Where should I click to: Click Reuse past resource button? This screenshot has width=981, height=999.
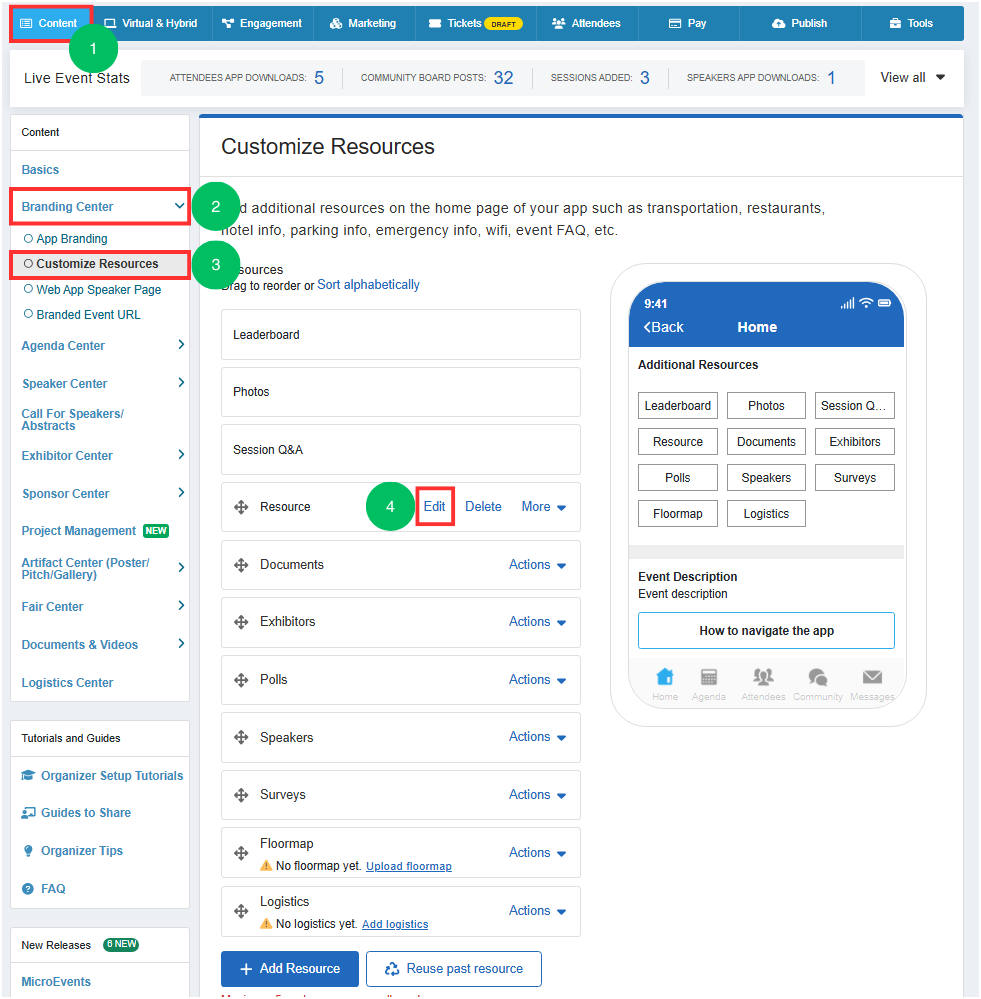(454, 969)
